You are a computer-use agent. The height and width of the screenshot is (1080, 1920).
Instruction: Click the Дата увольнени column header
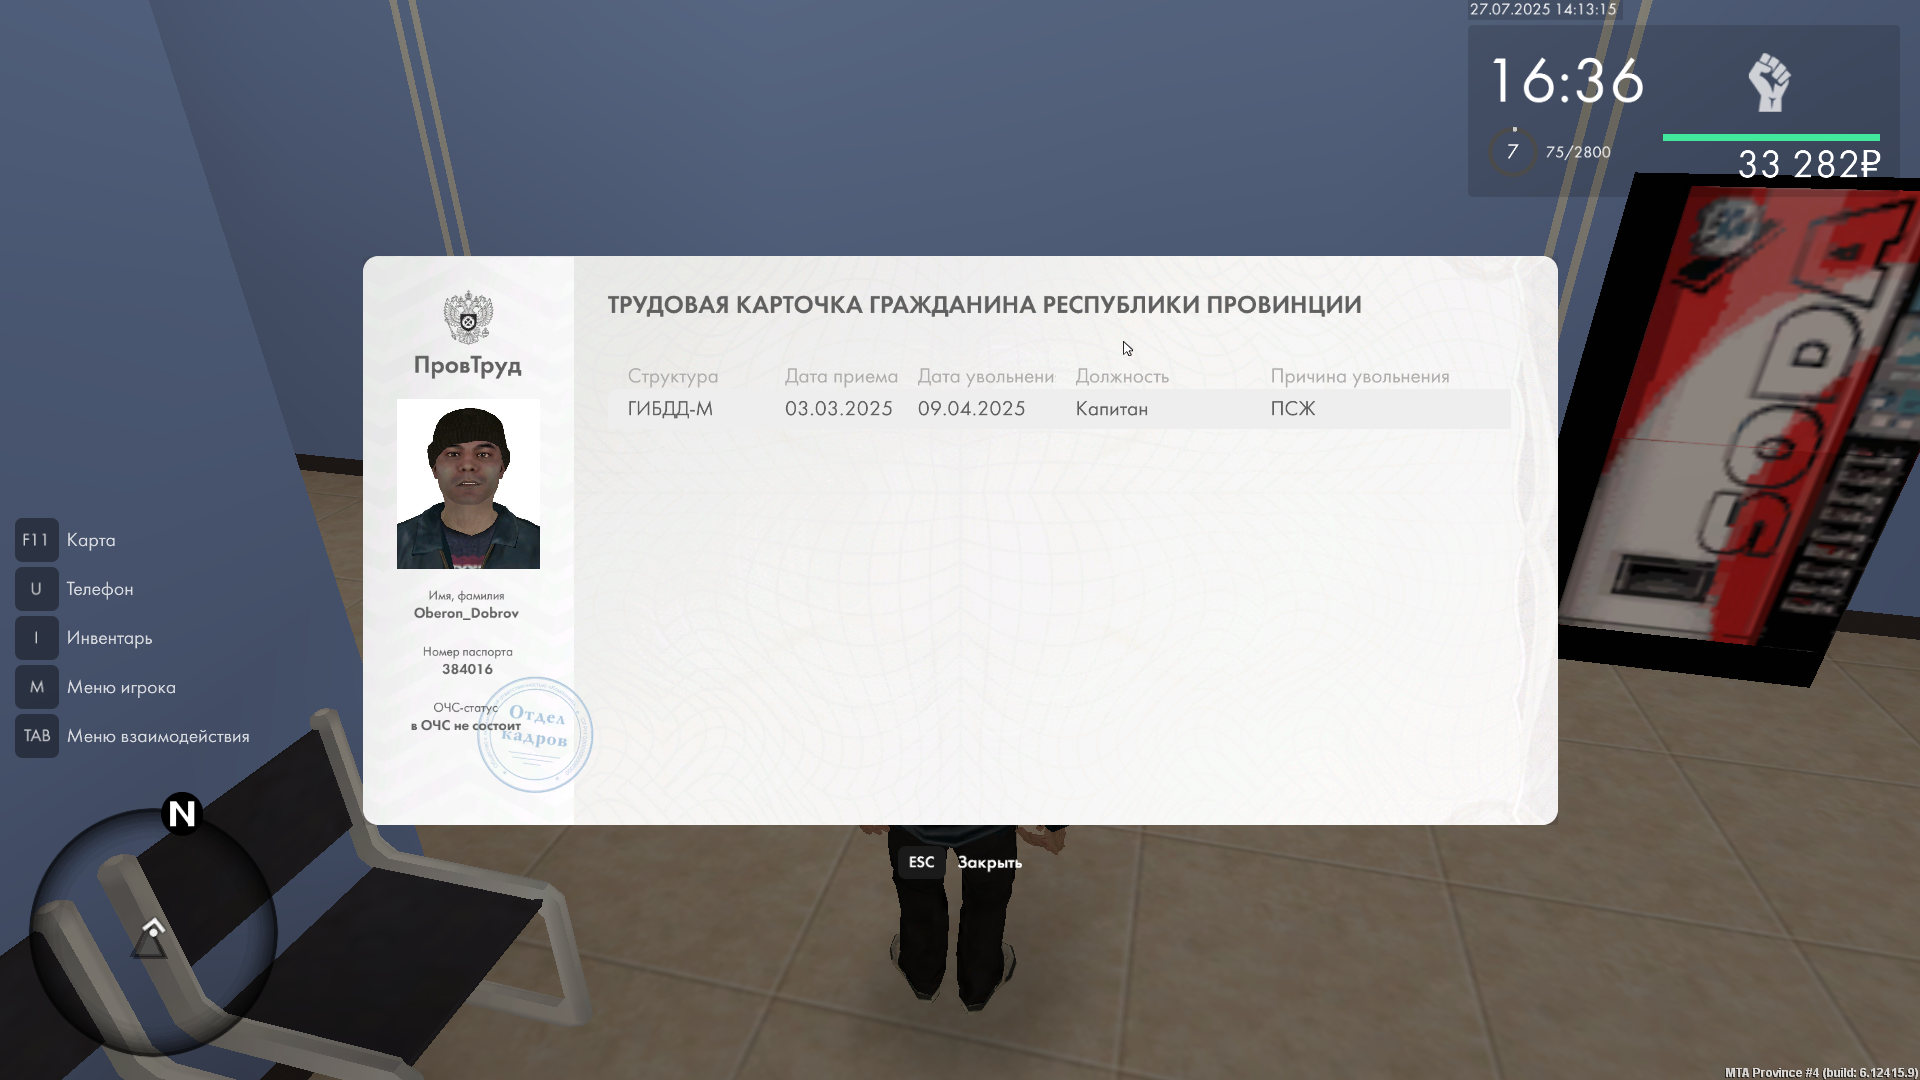986,376
